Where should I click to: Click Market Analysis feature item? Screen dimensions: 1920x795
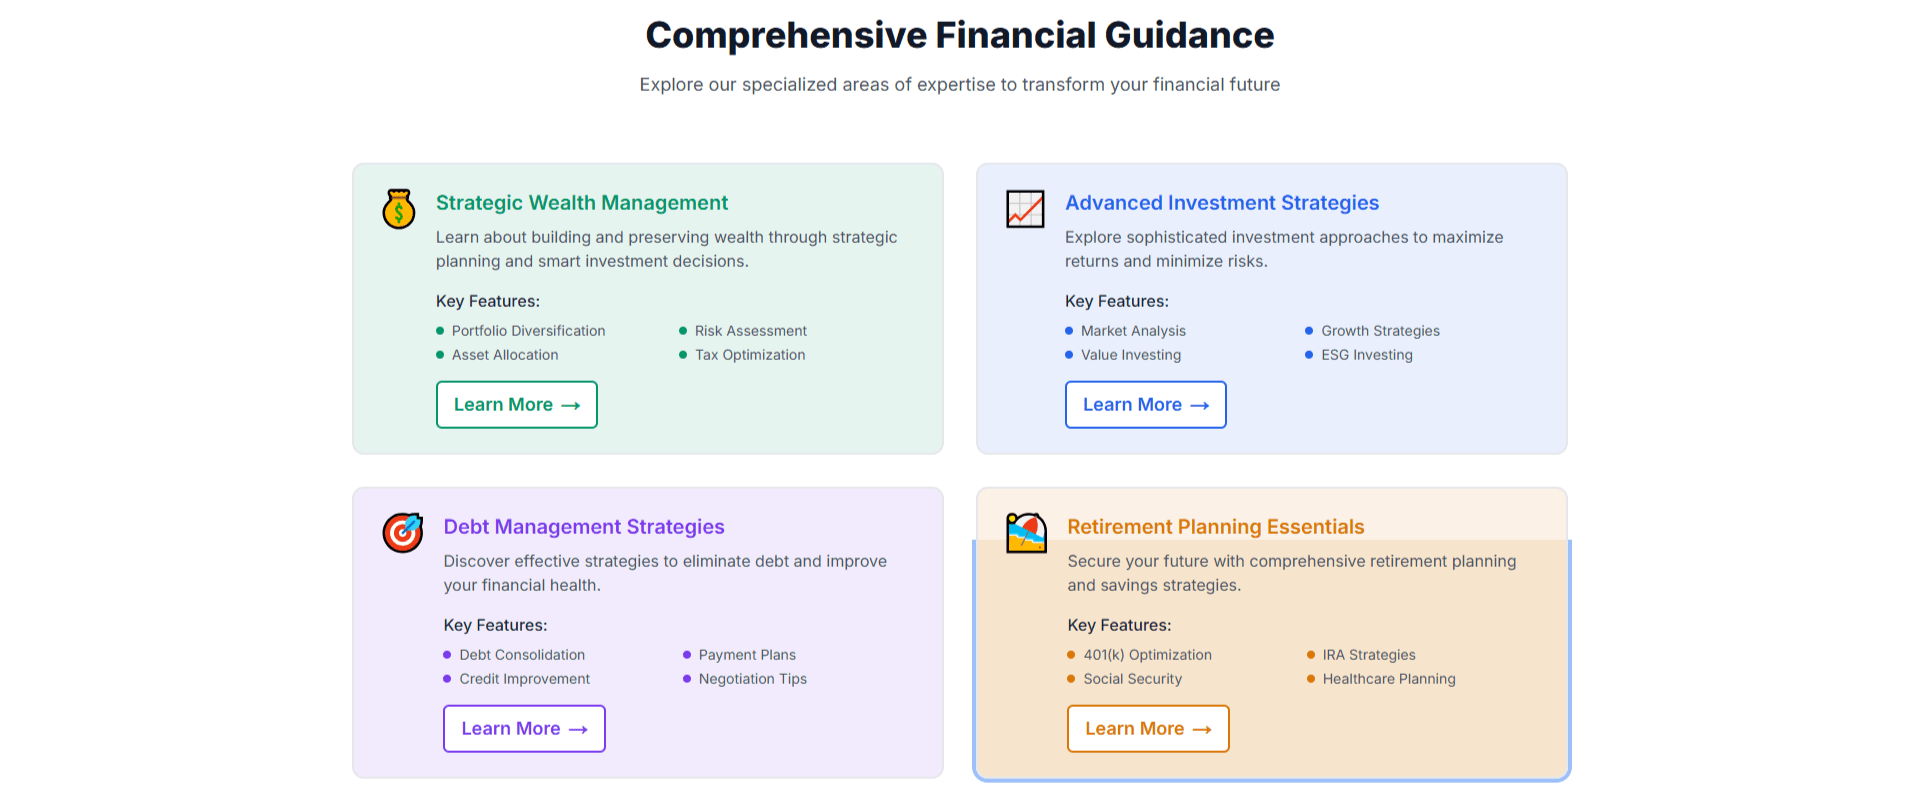click(x=1133, y=331)
